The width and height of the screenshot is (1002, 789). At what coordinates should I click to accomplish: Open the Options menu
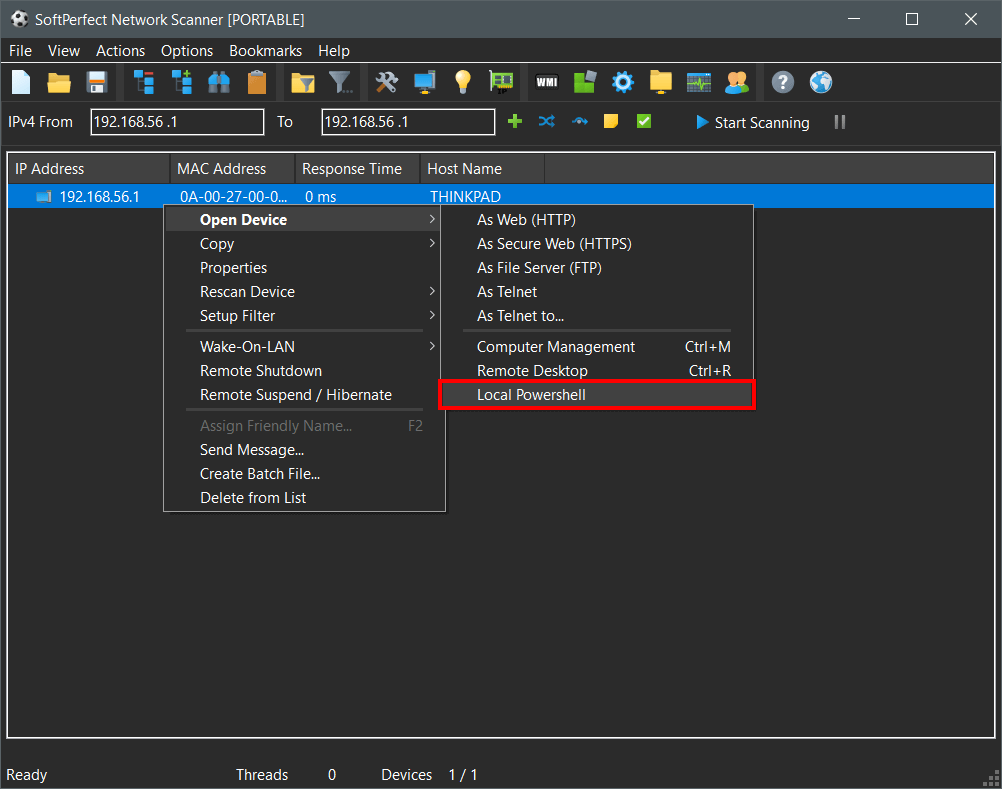pyautogui.click(x=187, y=51)
